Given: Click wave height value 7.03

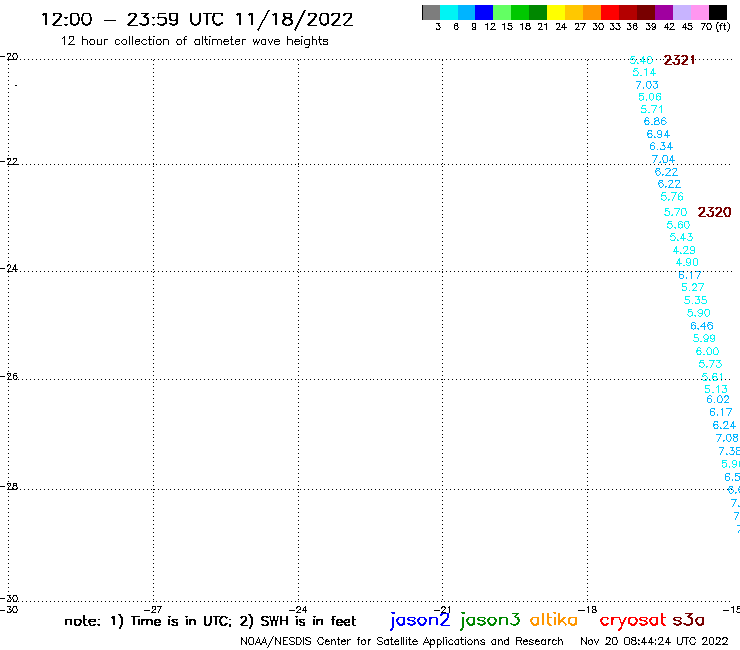Looking at the screenshot, I should (647, 85).
